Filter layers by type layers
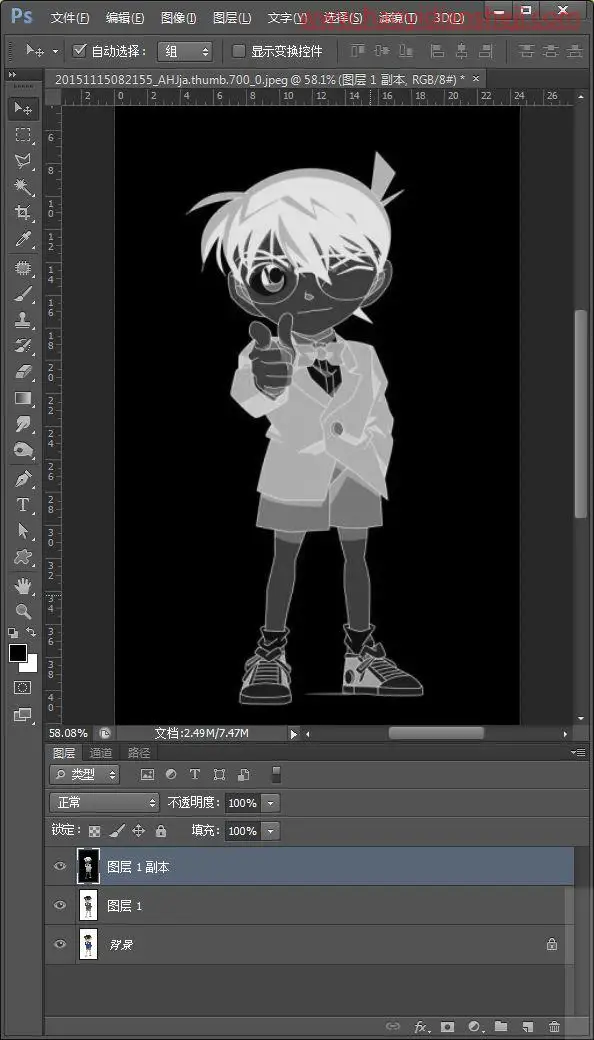 pos(195,774)
